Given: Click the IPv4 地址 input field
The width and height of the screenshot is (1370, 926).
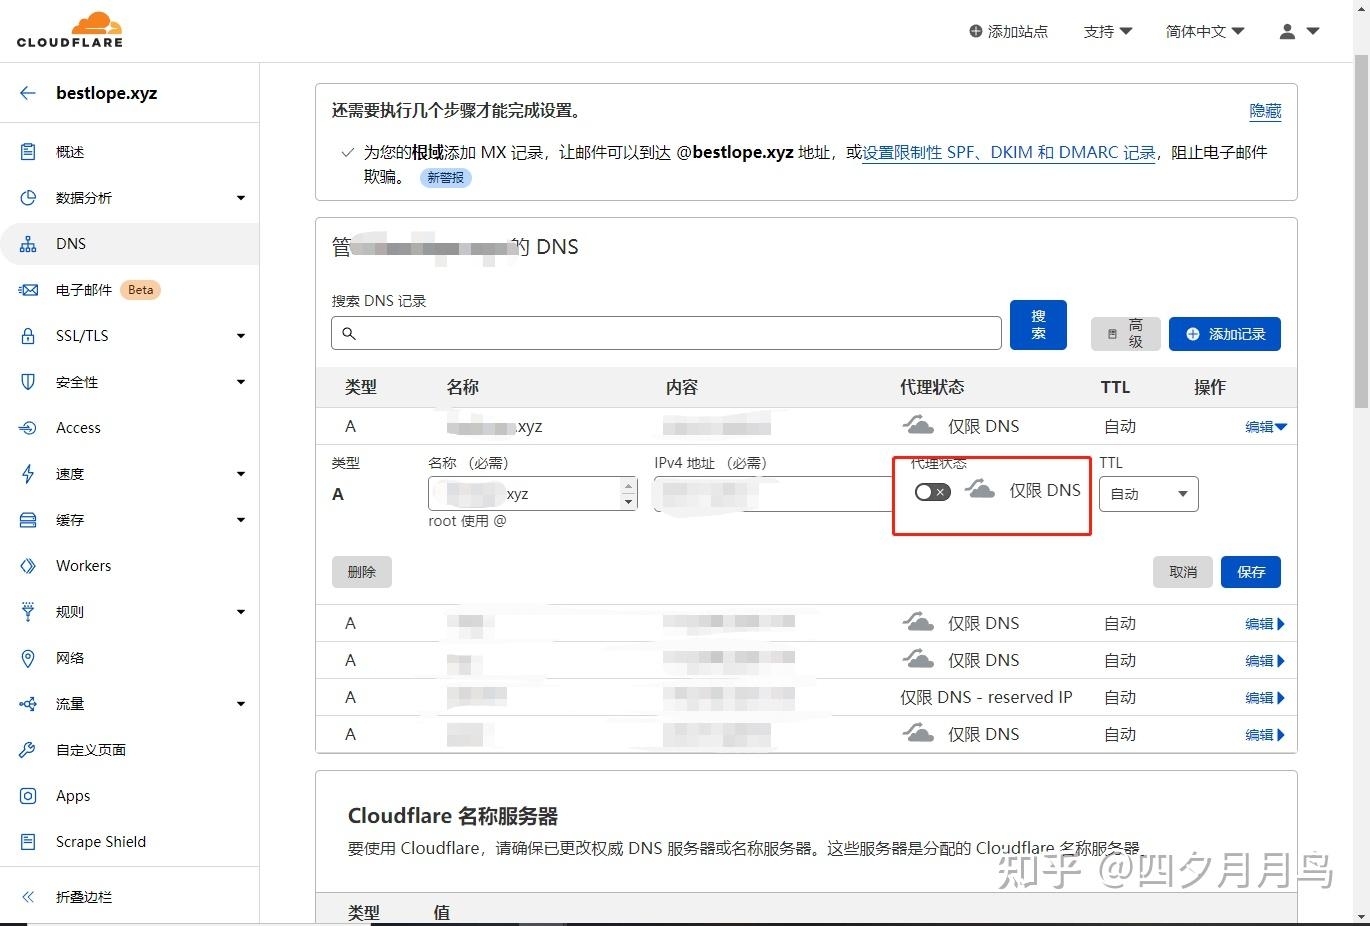Looking at the screenshot, I should click(772, 494).
